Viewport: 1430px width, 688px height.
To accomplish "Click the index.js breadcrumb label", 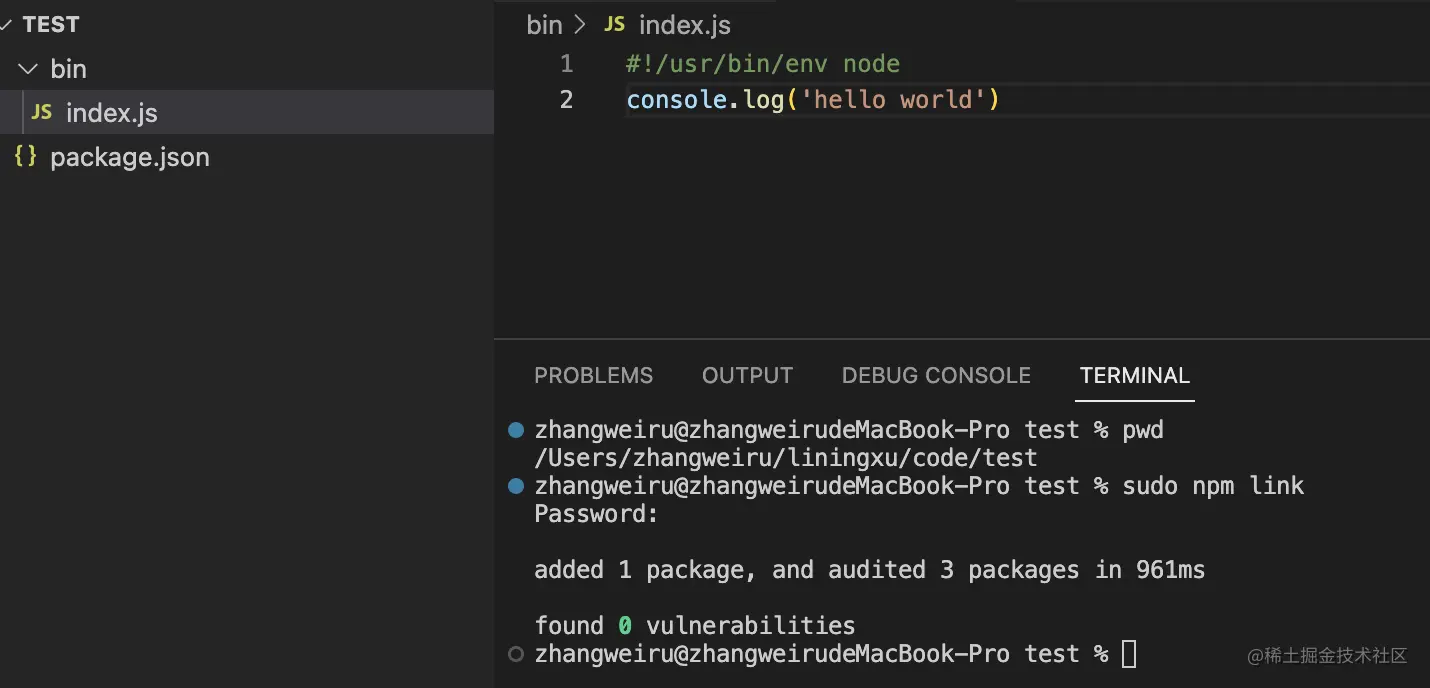I will 685,25.
